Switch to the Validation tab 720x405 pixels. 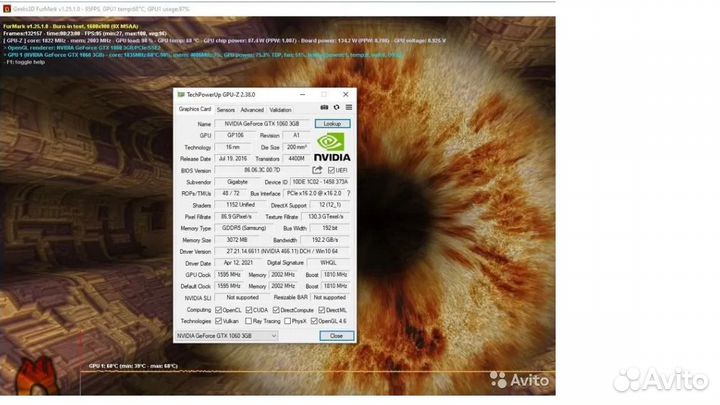pos(280,110)
